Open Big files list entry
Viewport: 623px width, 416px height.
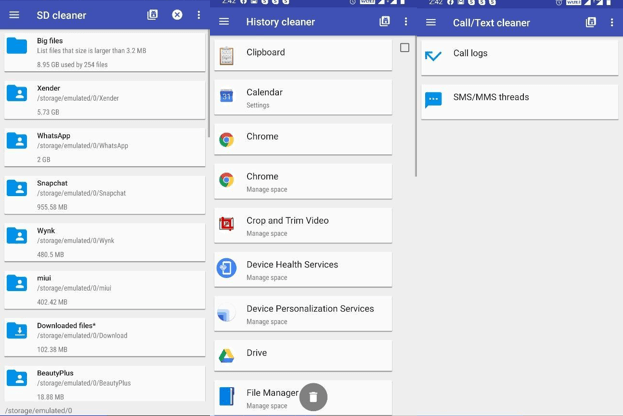[105, 52]
